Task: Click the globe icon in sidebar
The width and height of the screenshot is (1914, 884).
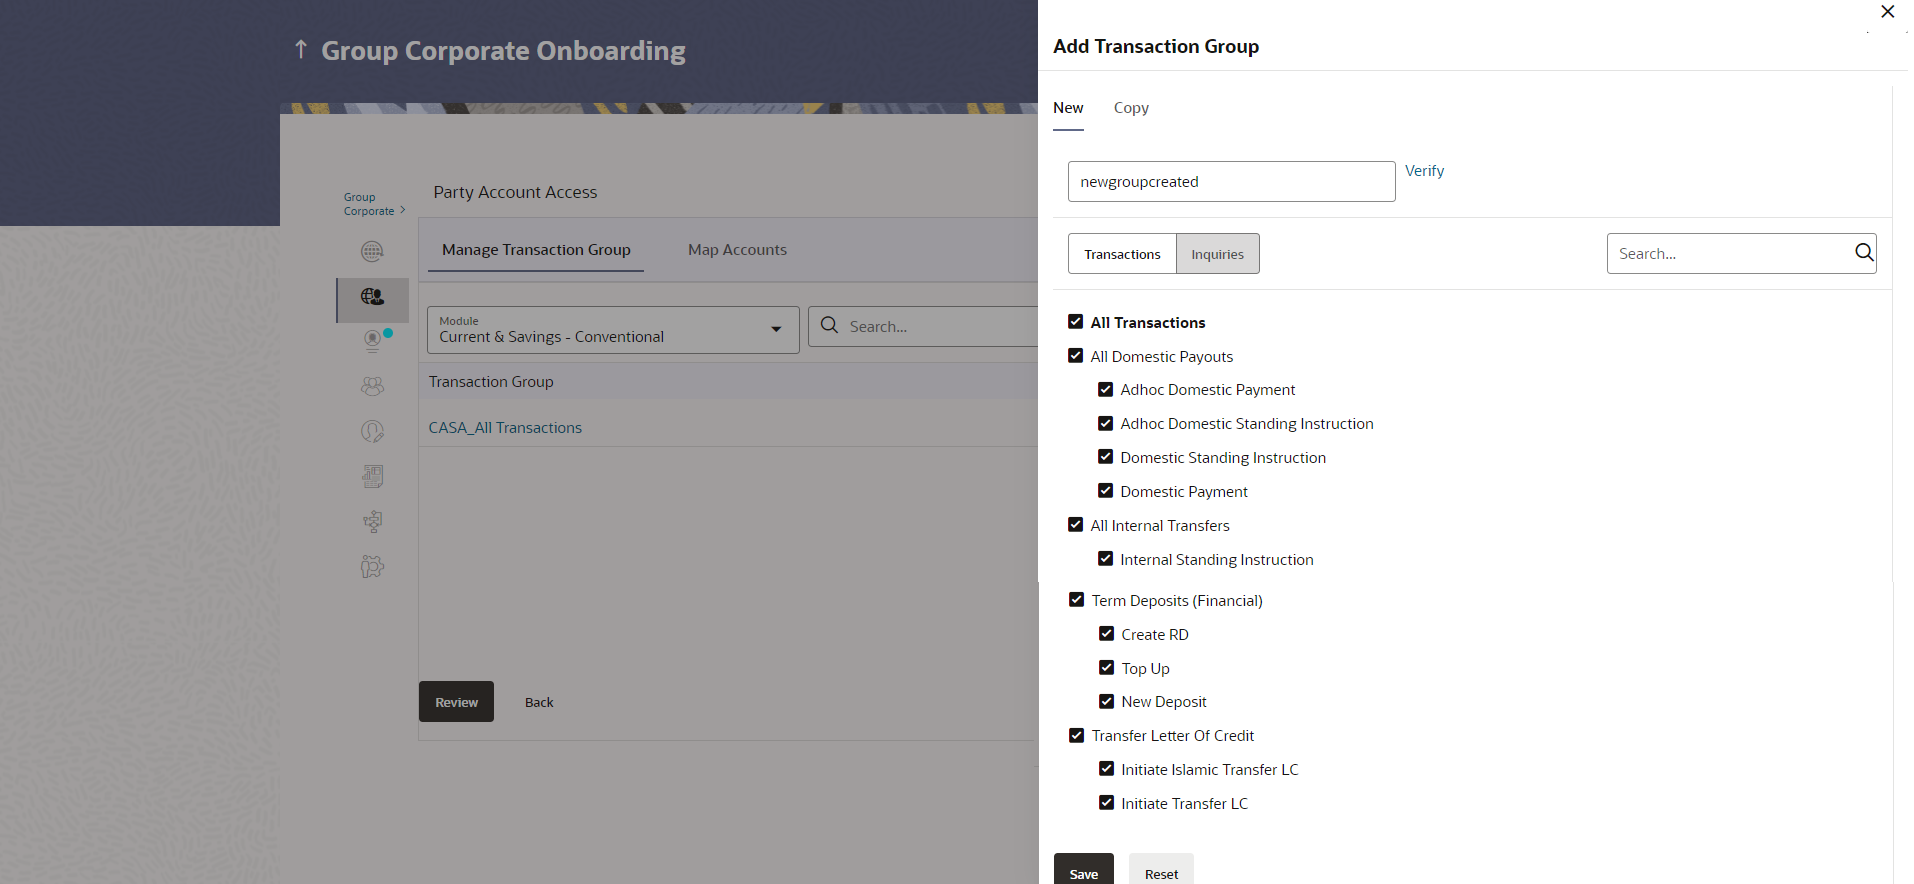Action: coord(372,251)
